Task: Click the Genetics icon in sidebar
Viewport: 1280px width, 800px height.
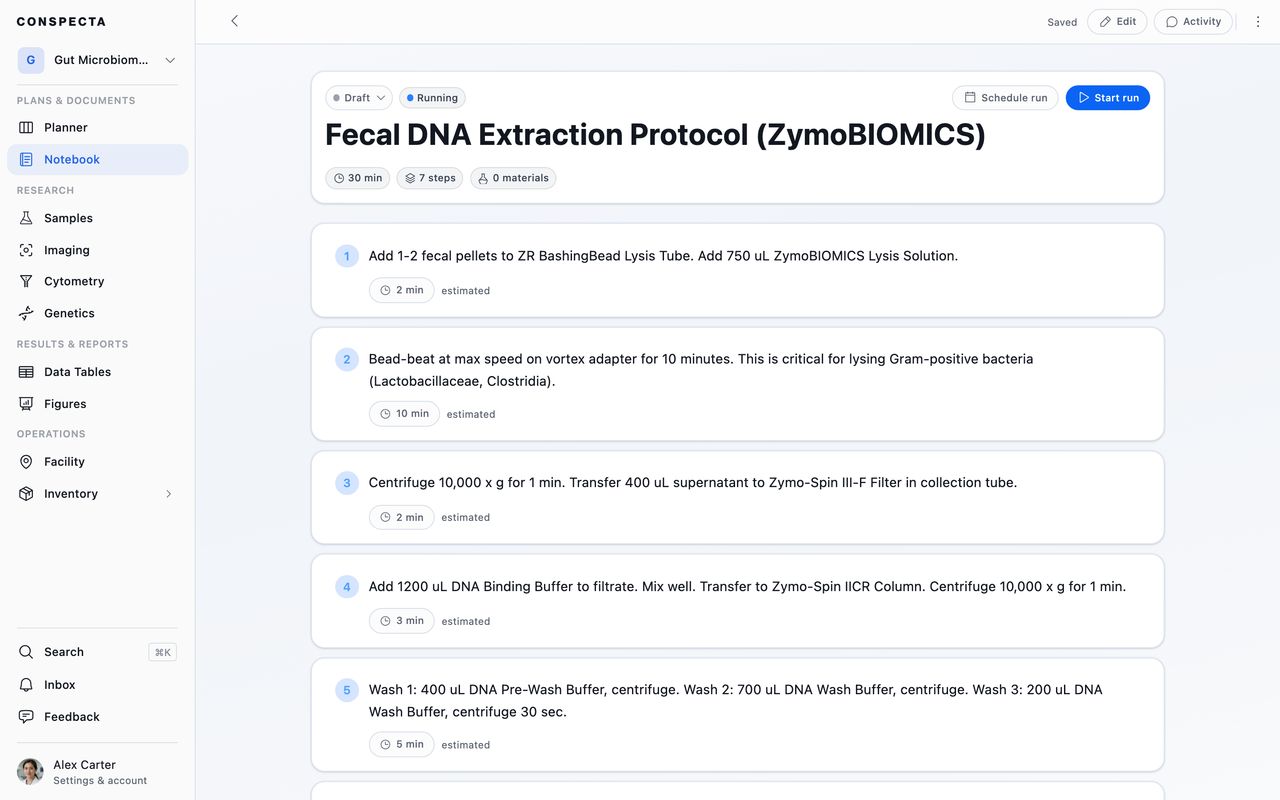Action: (26, 313)
